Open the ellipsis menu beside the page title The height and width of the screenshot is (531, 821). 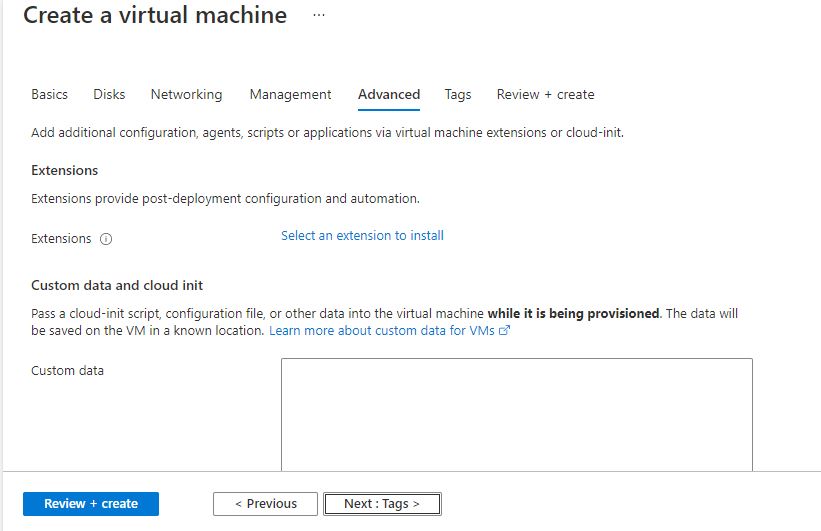(319, 16)
